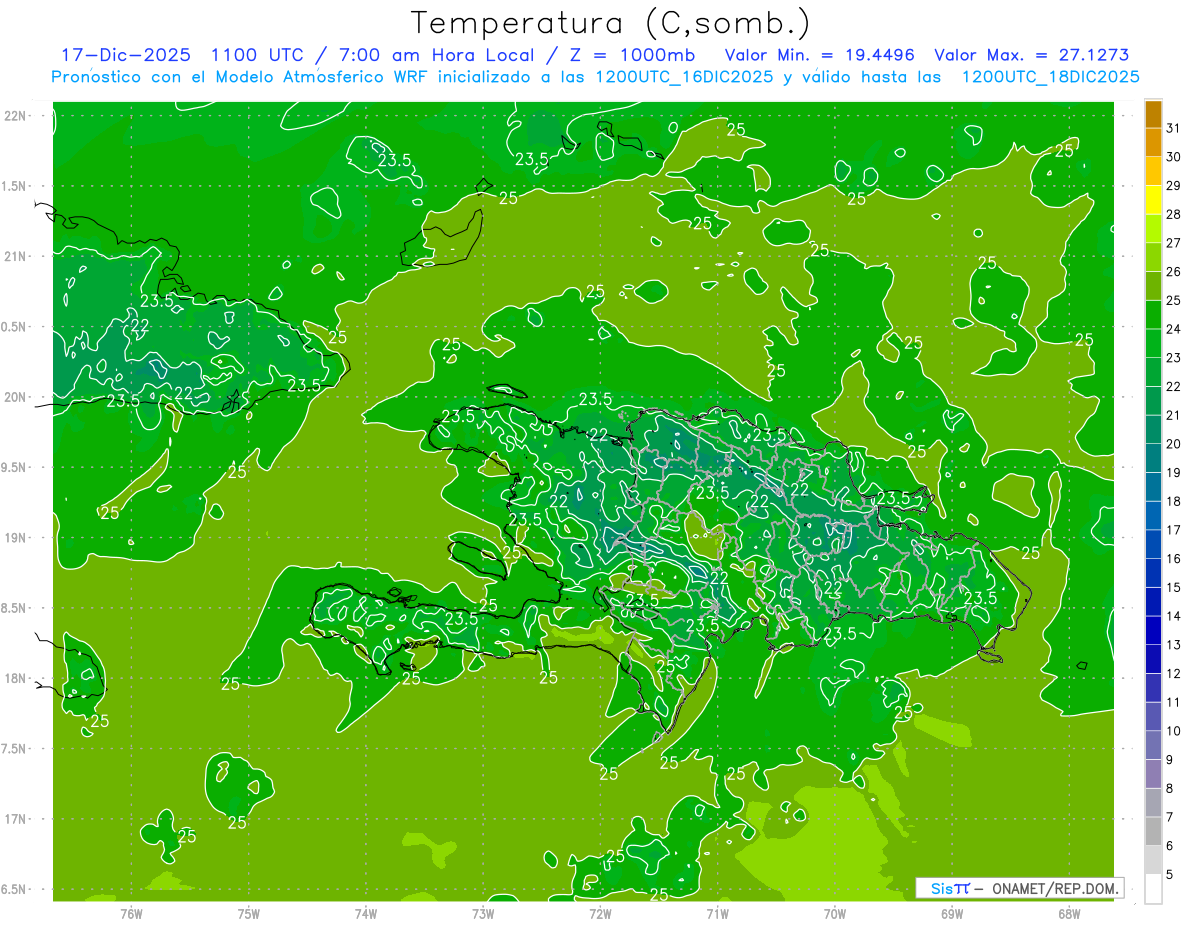Pick the legend swatch between 5 and 6
Viewport: 1200px width, 927px height.
click(1153, 860)
